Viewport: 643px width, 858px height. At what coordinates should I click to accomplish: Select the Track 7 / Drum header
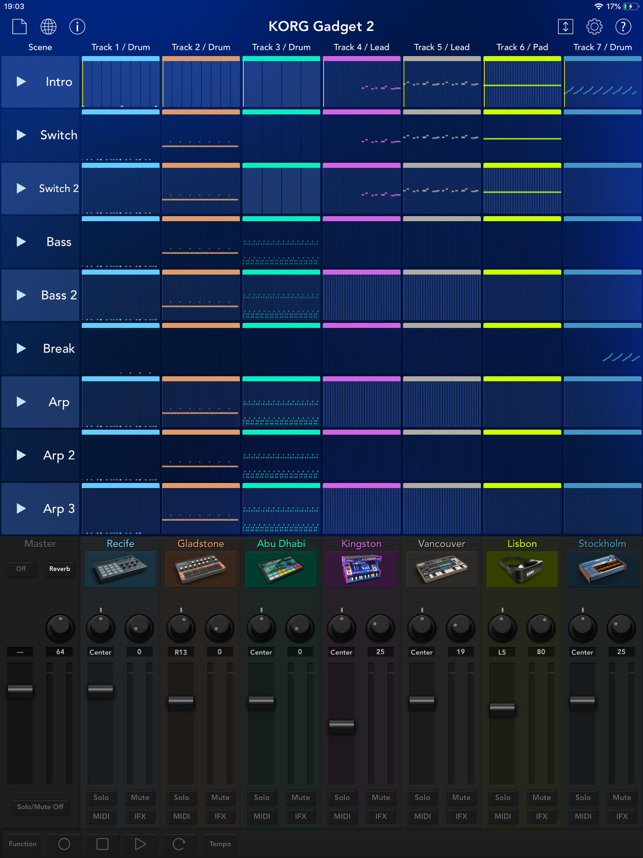click(x=603, y=47)
